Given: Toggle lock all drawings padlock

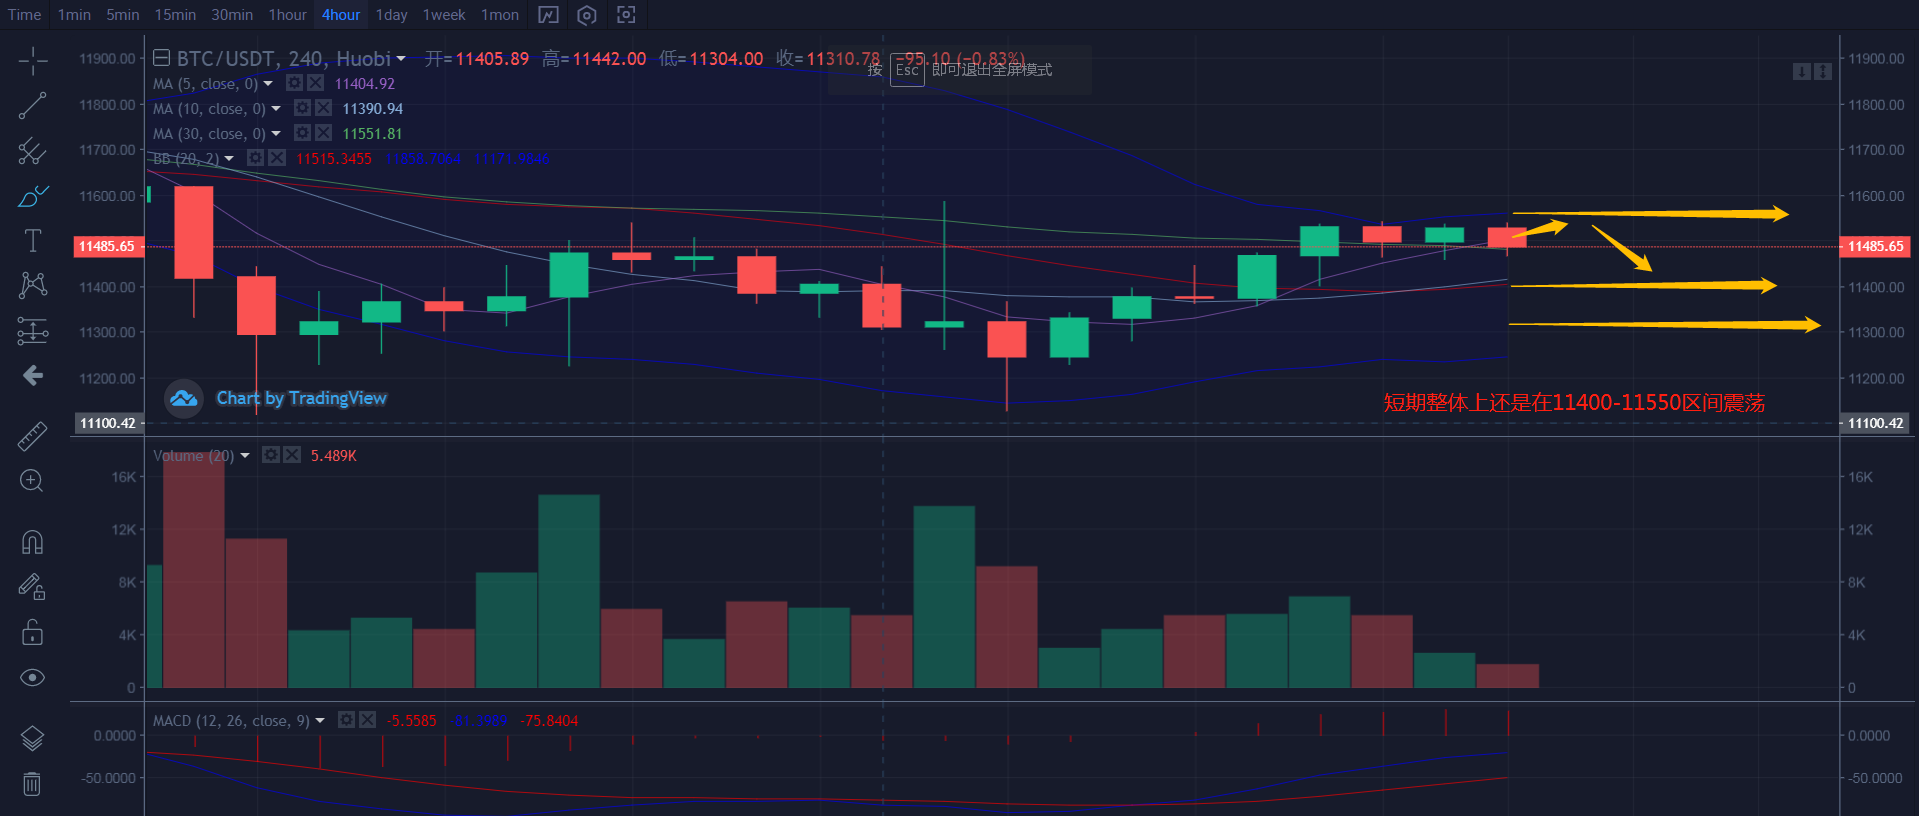Looking at the screenshot, I should (x=32, y=632).
